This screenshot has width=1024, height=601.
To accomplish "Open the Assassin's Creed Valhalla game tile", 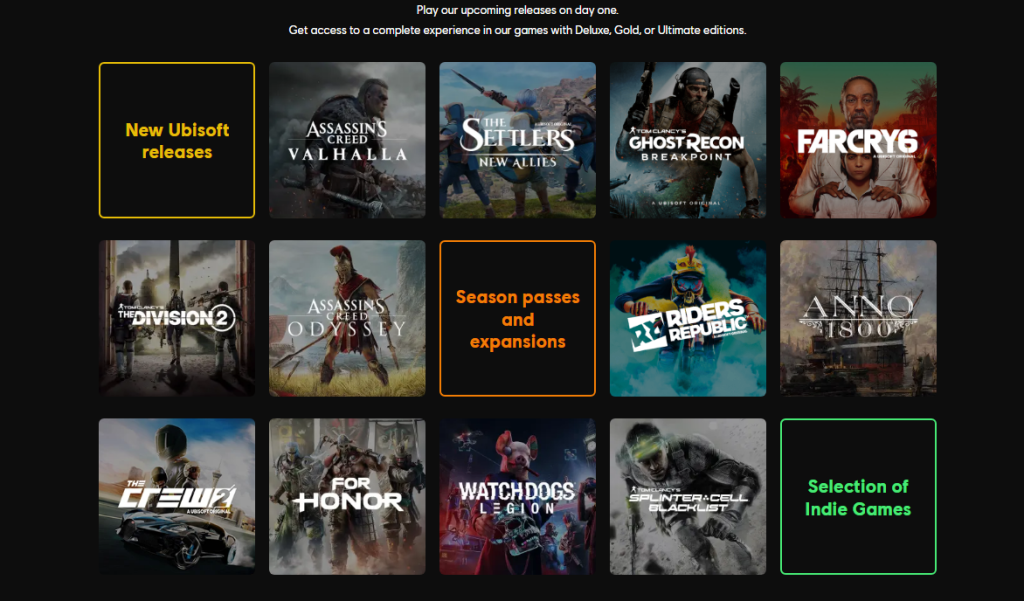I will [347, 140].
